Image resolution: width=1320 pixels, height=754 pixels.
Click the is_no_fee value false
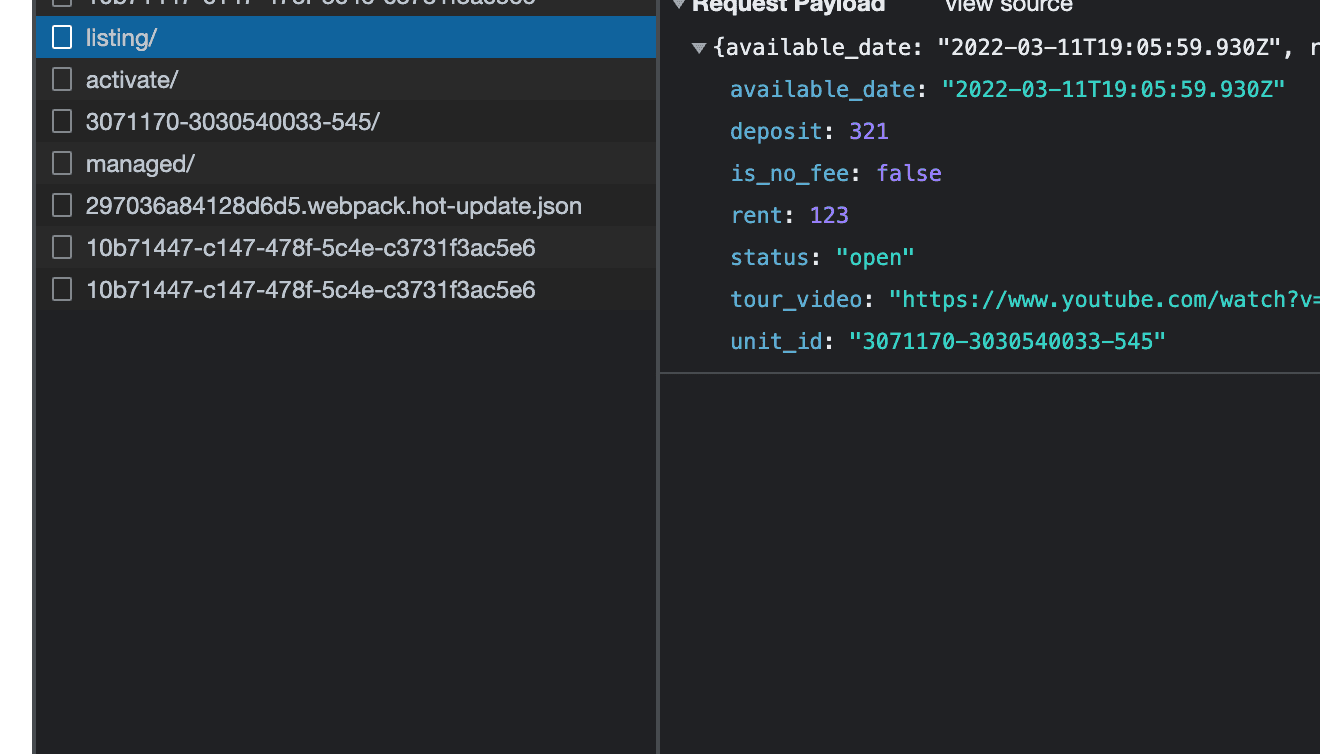click(x=909, y=173)
